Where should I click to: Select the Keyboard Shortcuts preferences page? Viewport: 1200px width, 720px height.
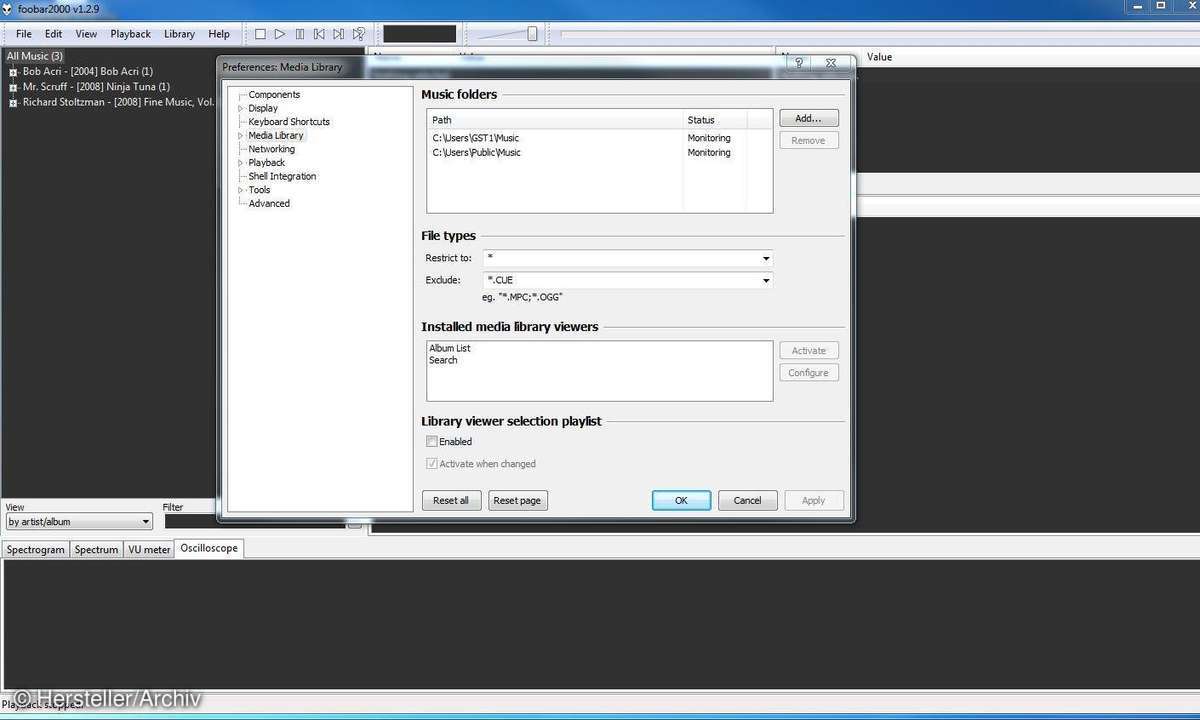[x=289, y=122]
